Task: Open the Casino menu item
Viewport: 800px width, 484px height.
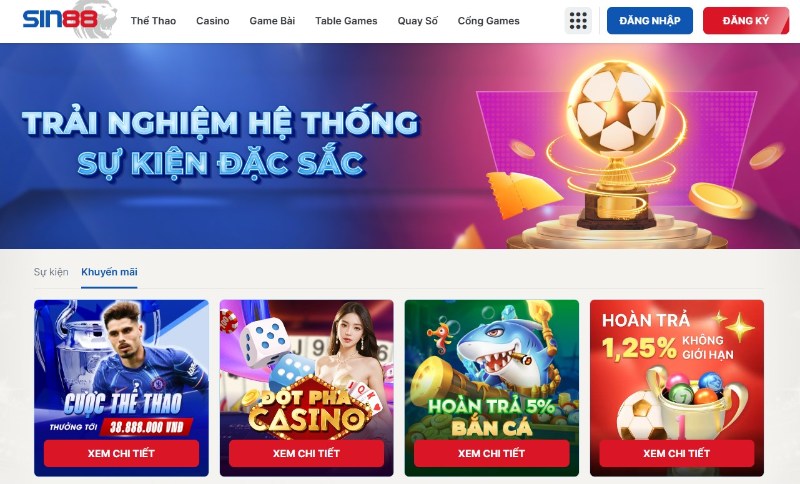Action: (x=213, y=21)
